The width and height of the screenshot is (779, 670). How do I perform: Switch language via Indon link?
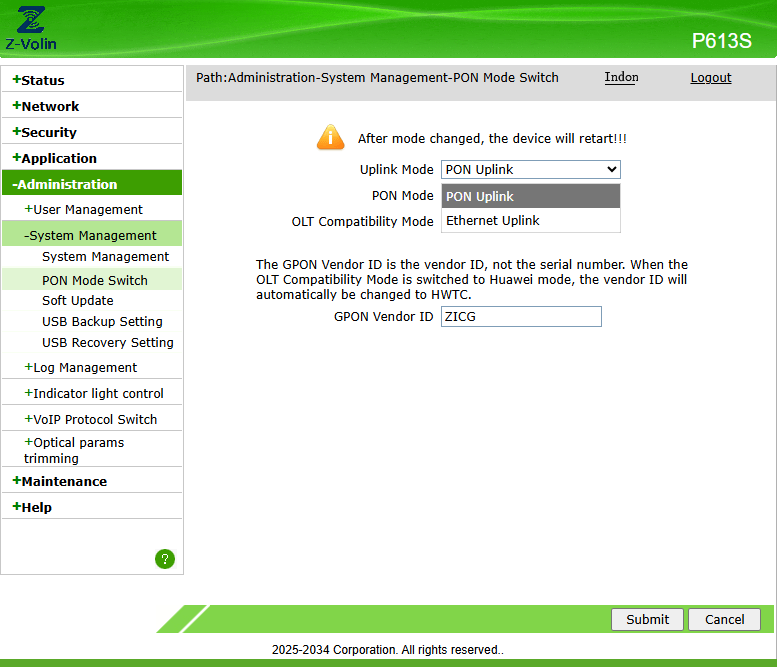pos(621,77)
